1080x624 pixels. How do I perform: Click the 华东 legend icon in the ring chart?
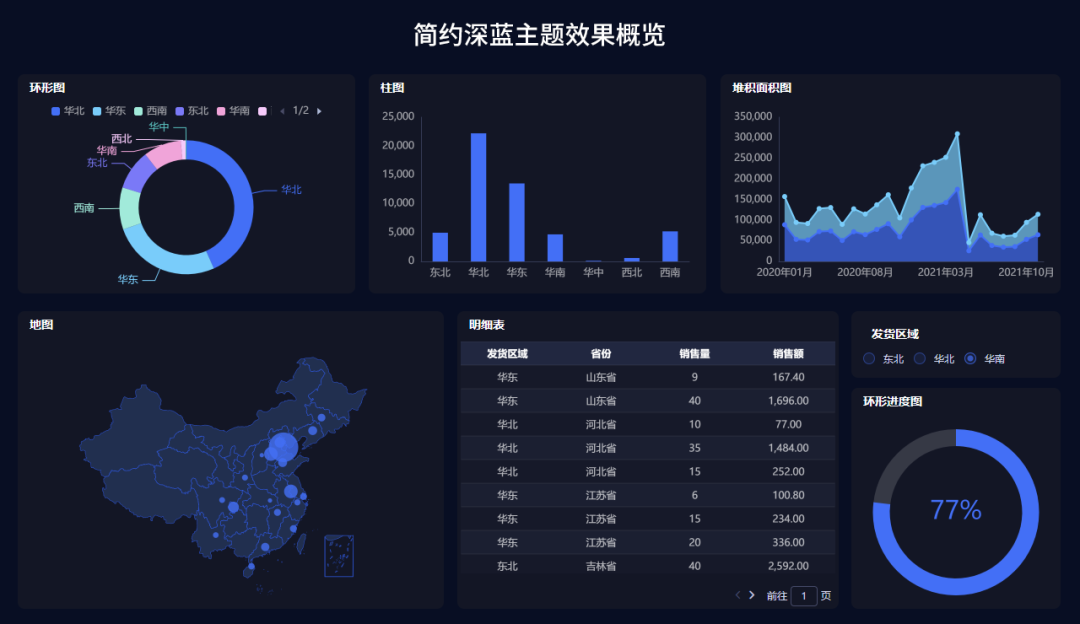pyautogui.click(x=97, y=110)
